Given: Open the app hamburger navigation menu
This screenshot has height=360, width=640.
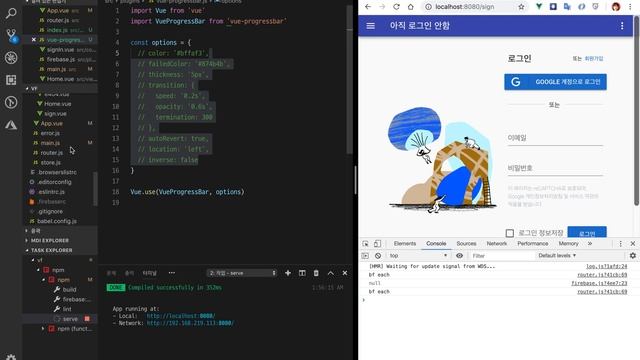Looking at the screenshot, I should (x=371, y=26).
